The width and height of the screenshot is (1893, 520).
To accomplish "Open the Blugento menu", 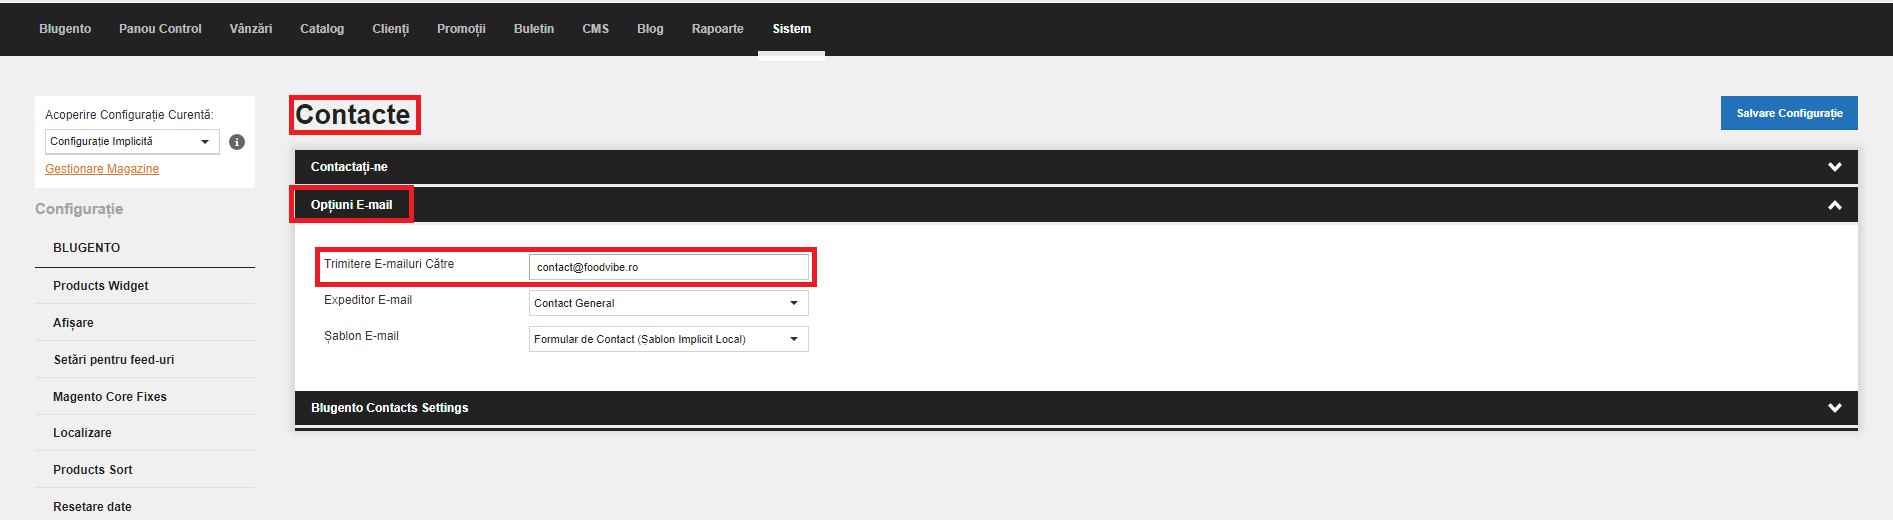I will pyautogui.click(x=65, y=29).
